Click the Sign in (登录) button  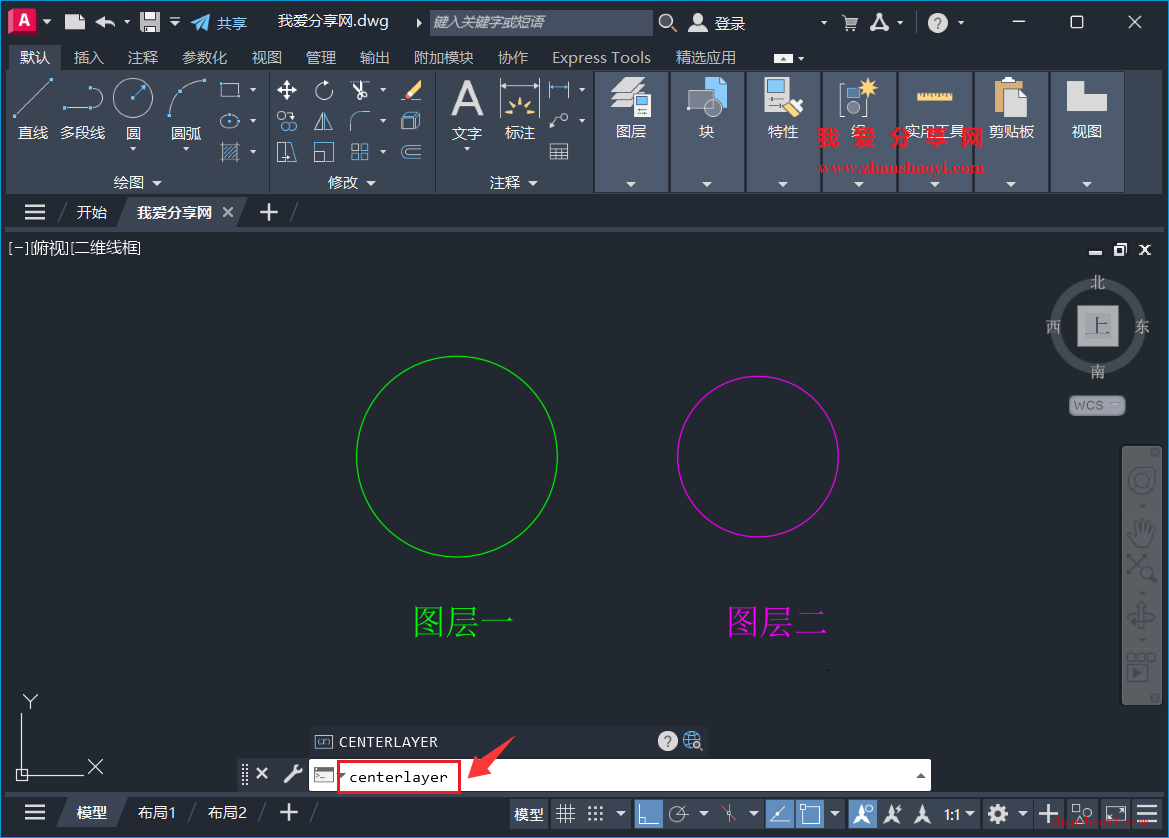pos(716,23)
